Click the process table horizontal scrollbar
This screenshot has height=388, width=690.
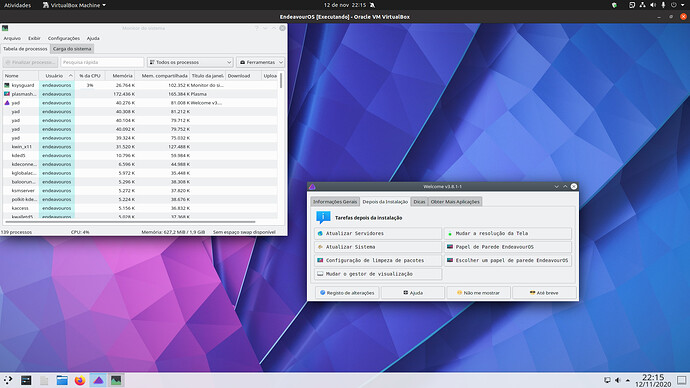(x=130, y=222)
